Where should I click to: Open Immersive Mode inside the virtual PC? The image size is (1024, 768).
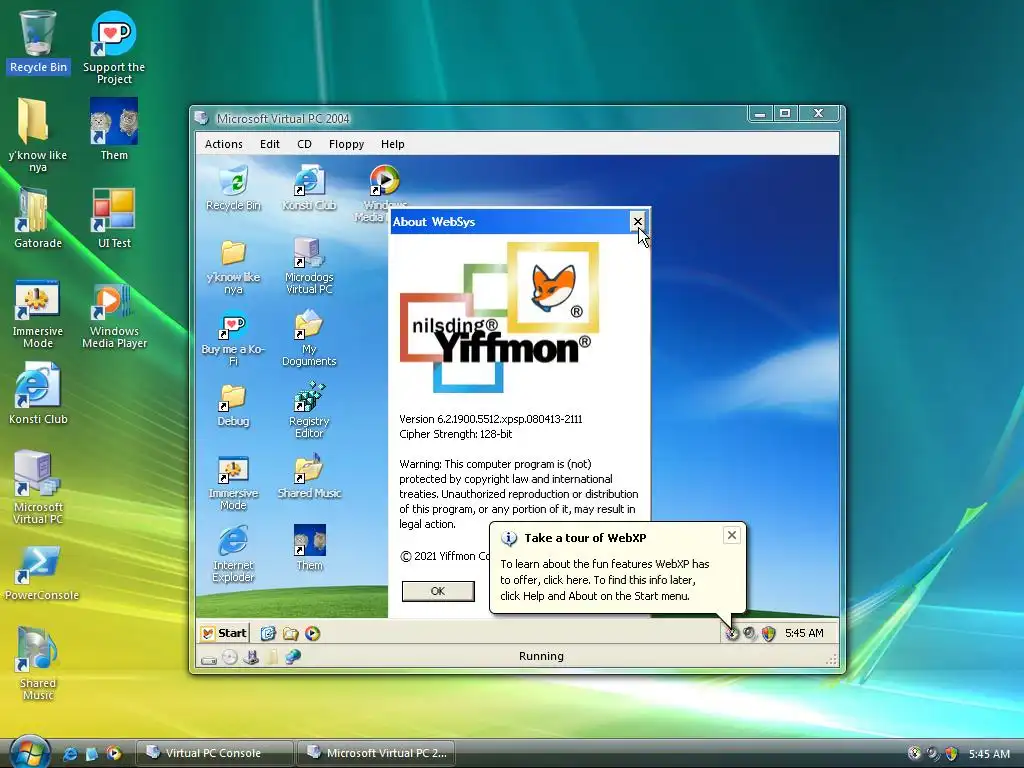[233, 482]
